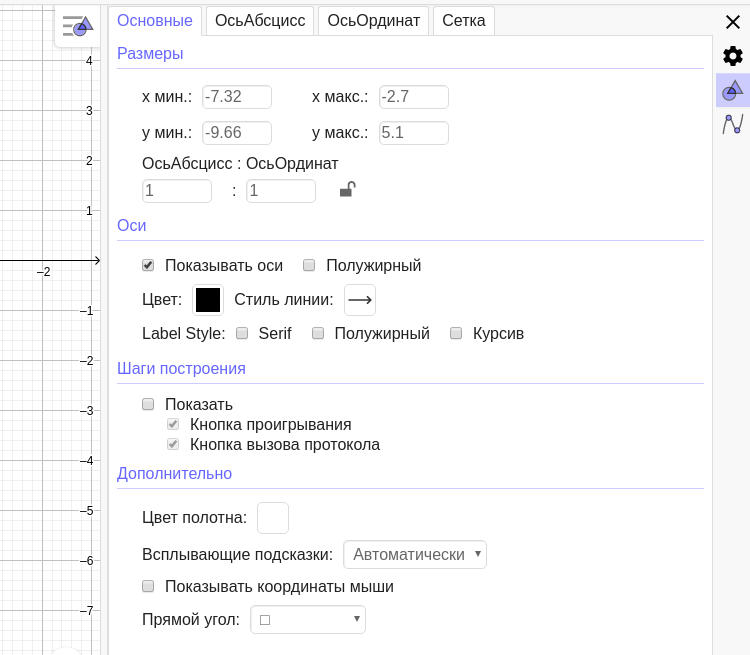Uncheck Показывать оси checkbox

point(148,265)
